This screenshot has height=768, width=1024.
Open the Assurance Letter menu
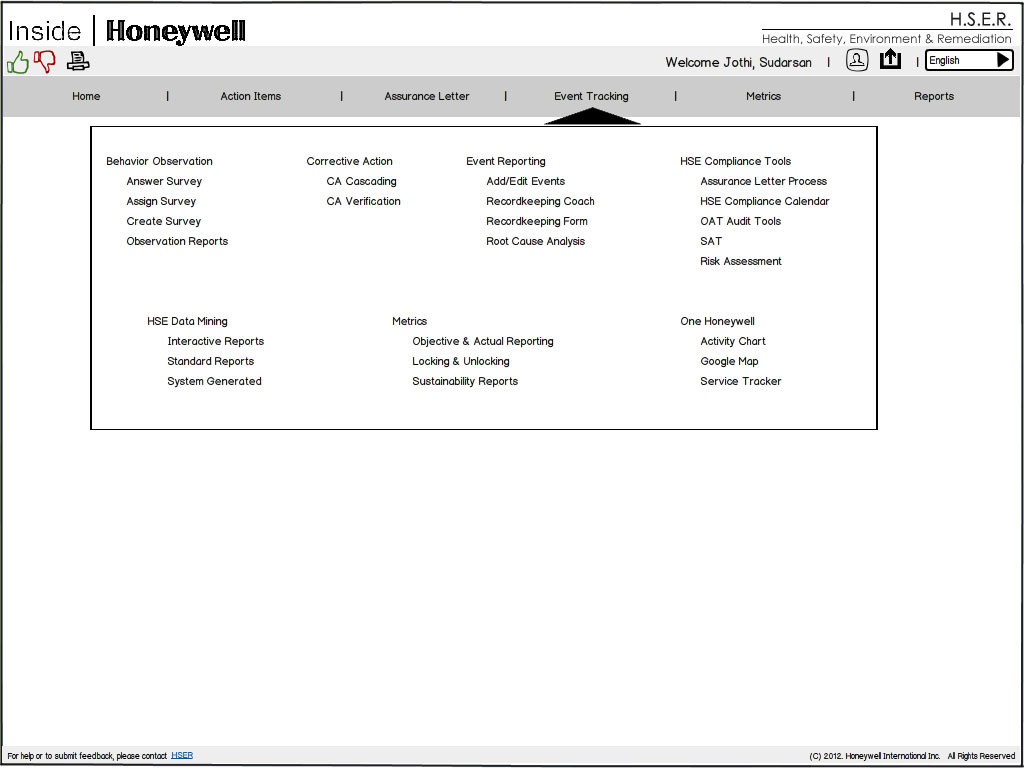click(x=426, y=96)
